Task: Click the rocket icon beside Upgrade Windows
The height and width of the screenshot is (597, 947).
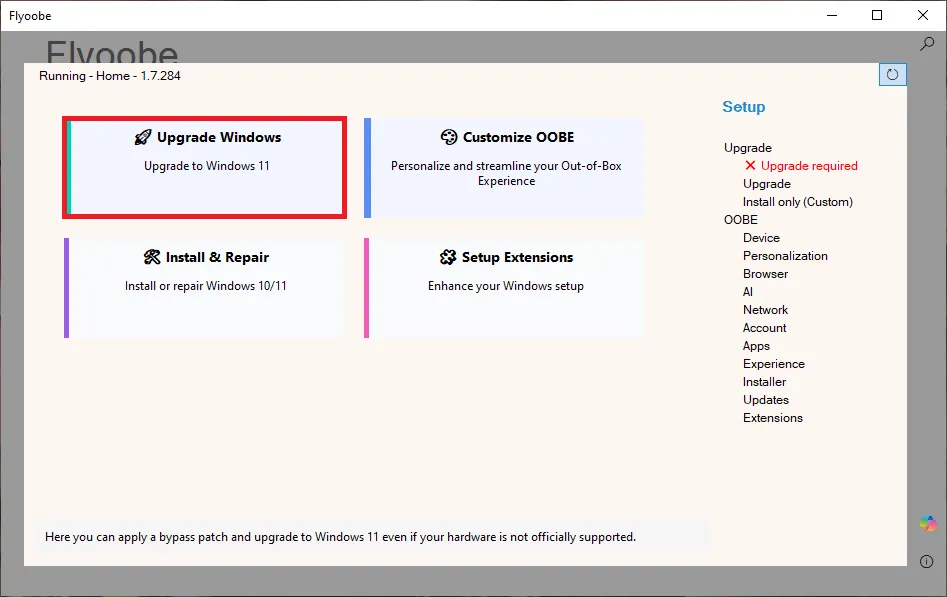Action: pyautogui.click(x=143, y=137)
